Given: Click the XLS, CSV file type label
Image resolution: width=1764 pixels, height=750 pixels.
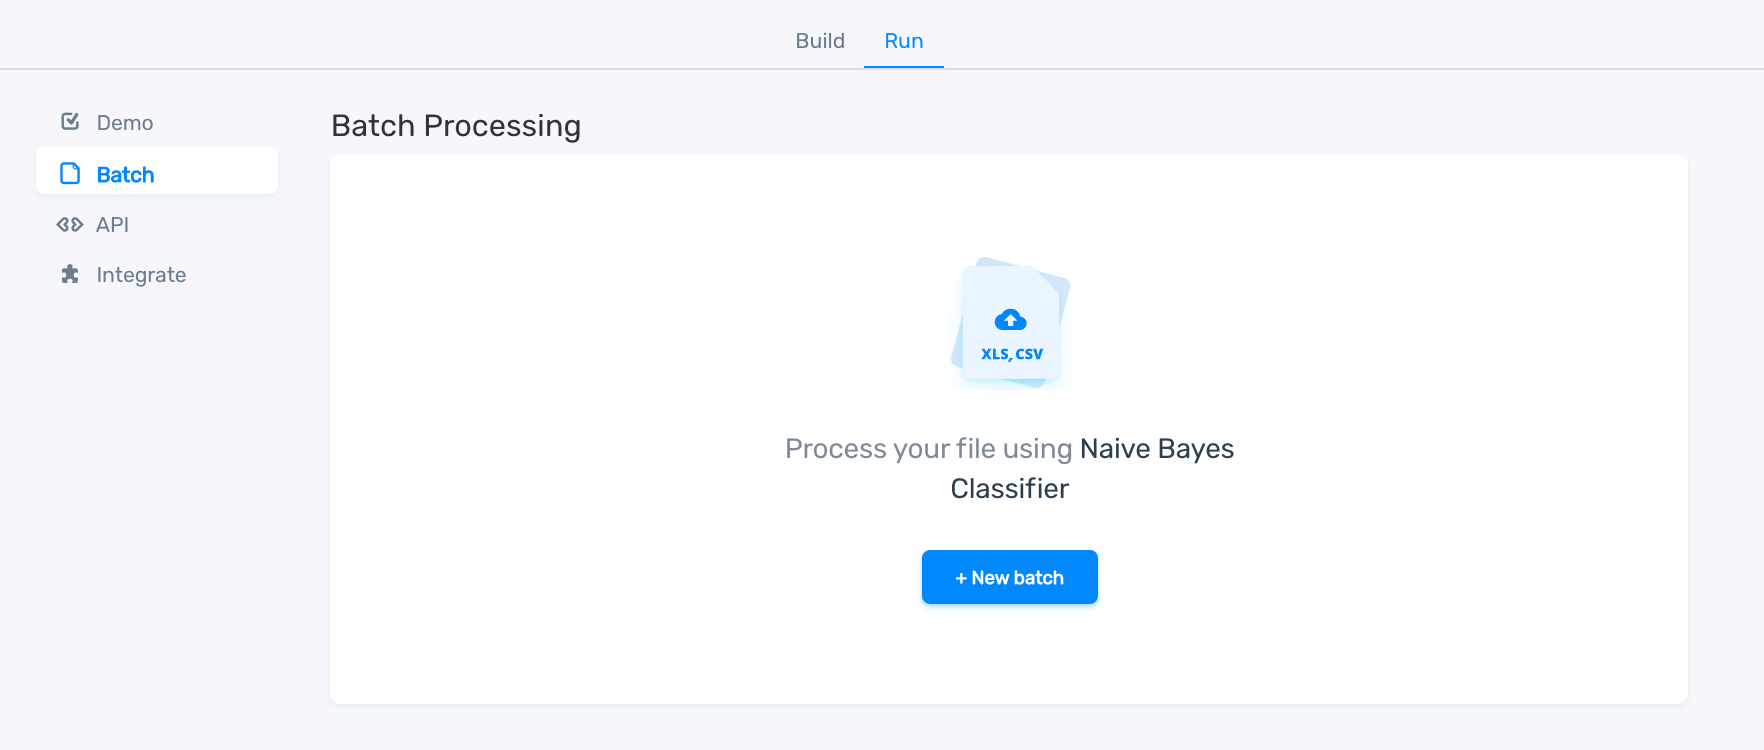Looking at the screenshot, I should 1011,354.
